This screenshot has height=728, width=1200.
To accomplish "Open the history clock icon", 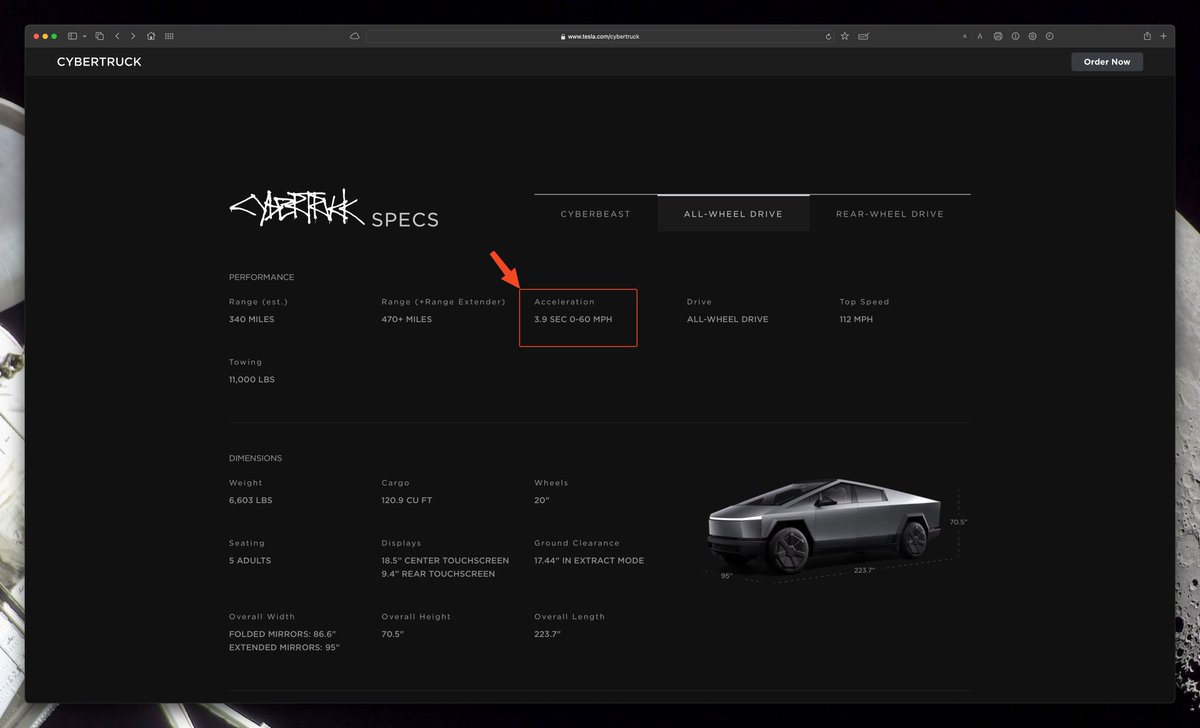I will tap(1050, 36).
